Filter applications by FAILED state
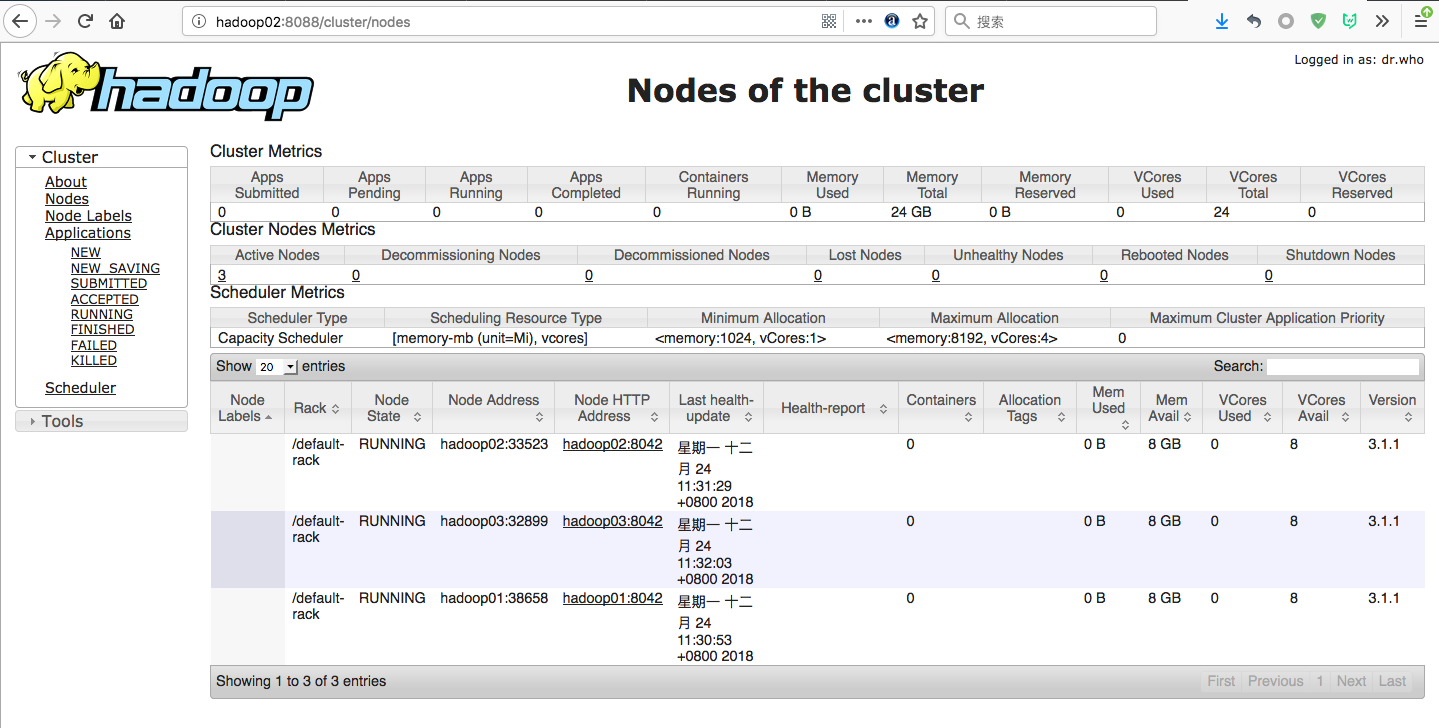1439x728 pixels. (94, 345)
